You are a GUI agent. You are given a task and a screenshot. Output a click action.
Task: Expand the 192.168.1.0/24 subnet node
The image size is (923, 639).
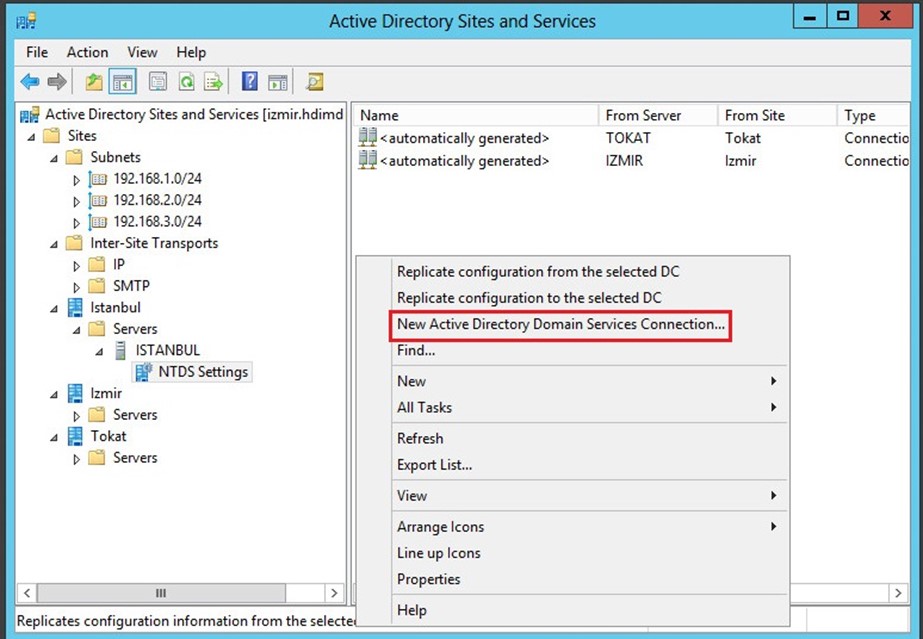[76, 180]
